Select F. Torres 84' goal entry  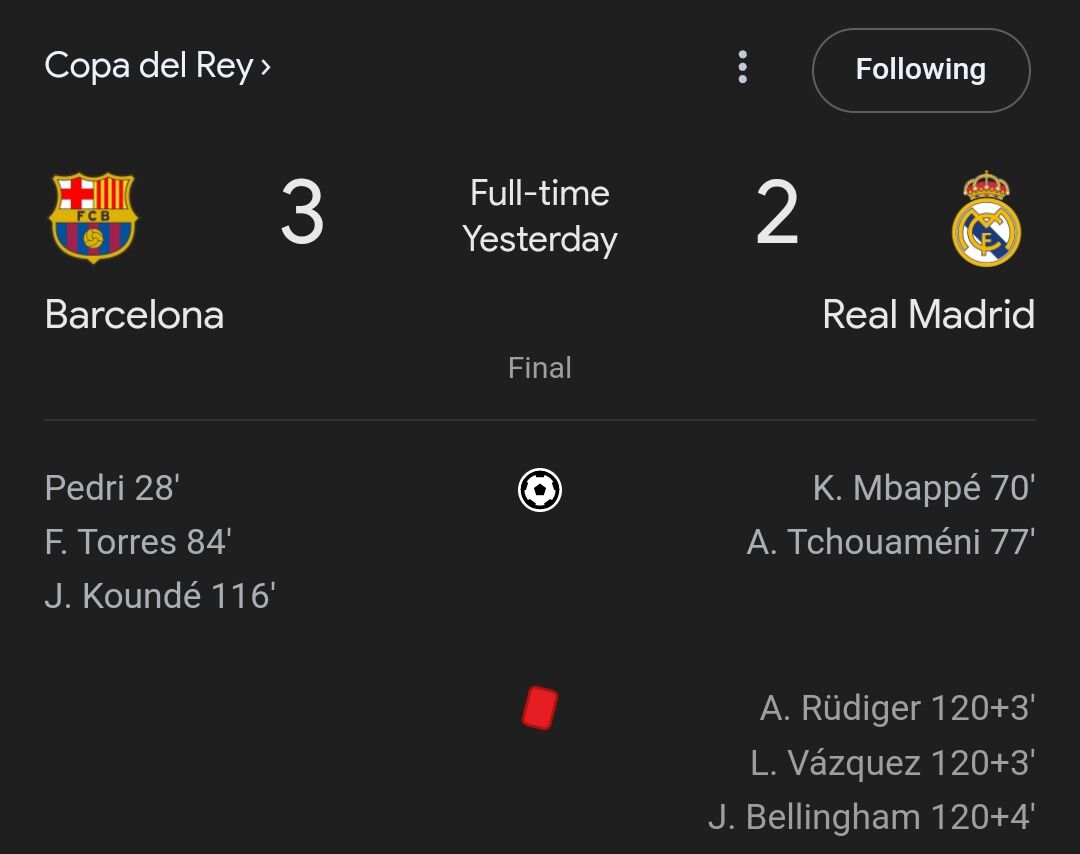click(x=138, y=542)
